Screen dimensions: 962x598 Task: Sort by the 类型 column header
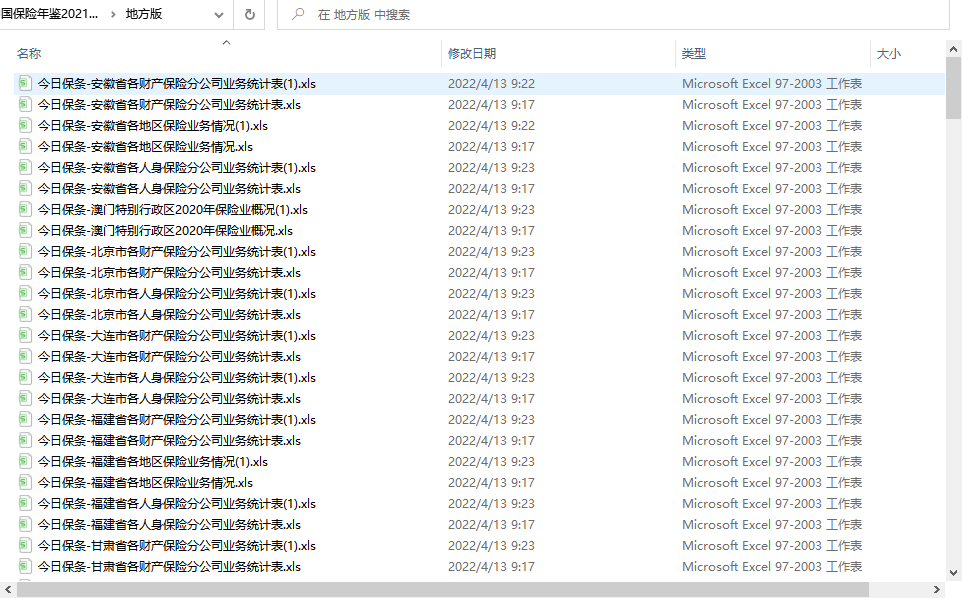tap(694, 53)
